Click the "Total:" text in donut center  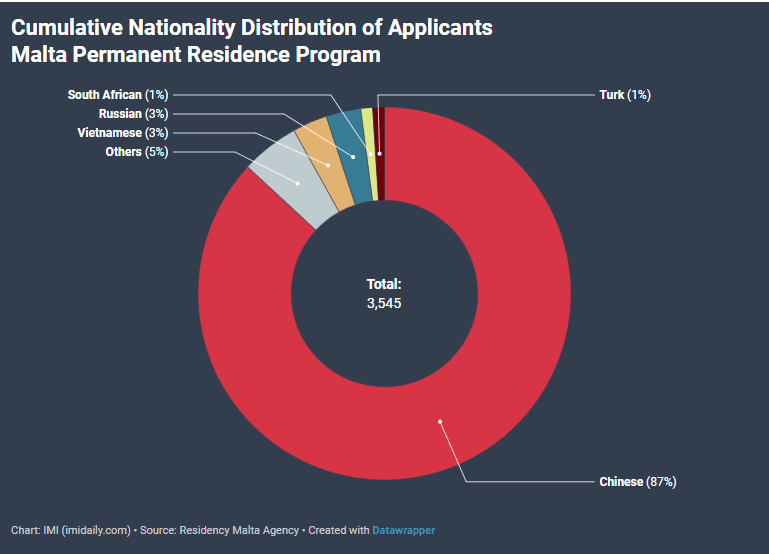coord(384,284)
